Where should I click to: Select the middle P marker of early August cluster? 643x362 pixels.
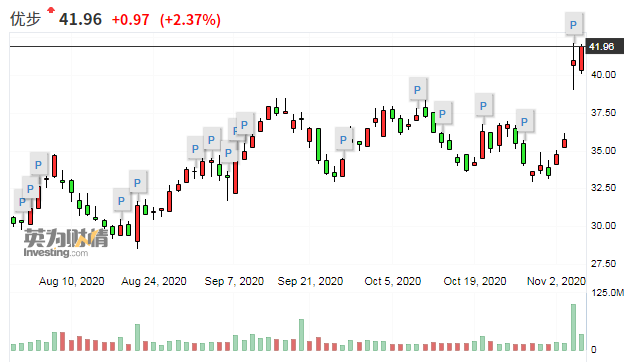[x=30, y=189]
